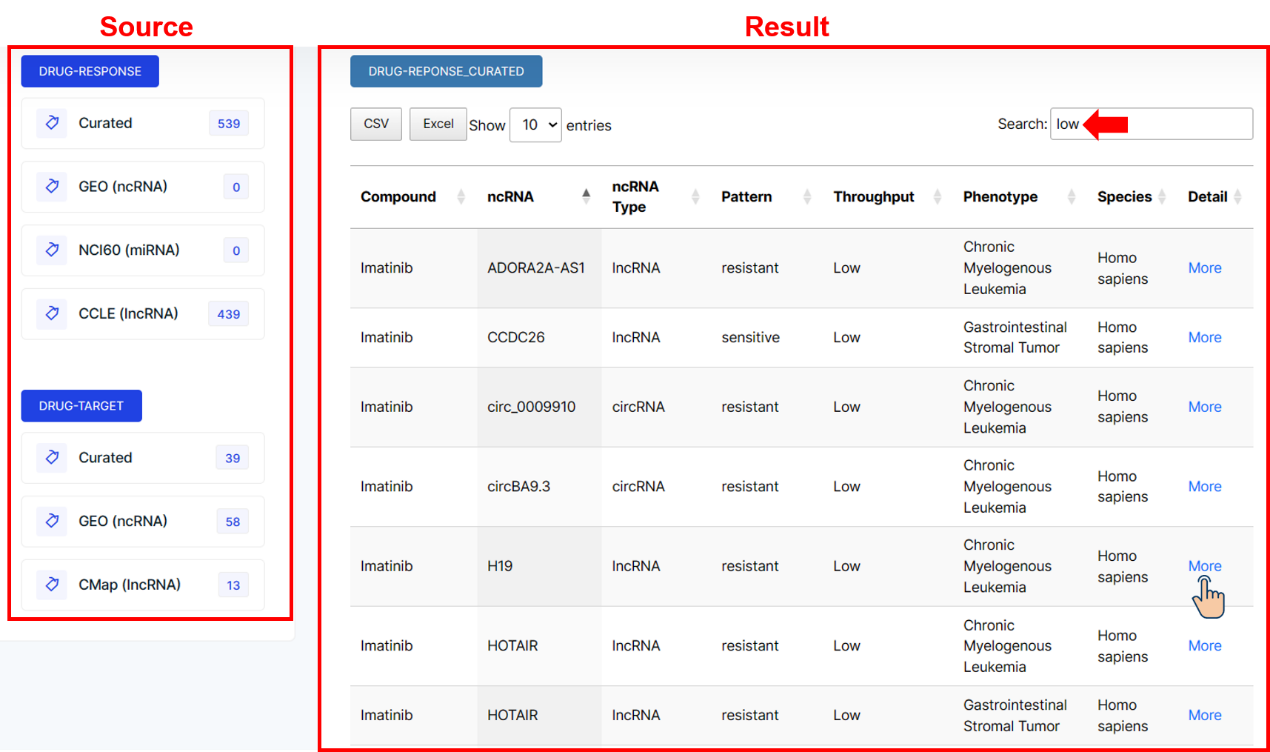
Task: Open More details for ADORA2A-AS1 row
Action: [1204, 268]
